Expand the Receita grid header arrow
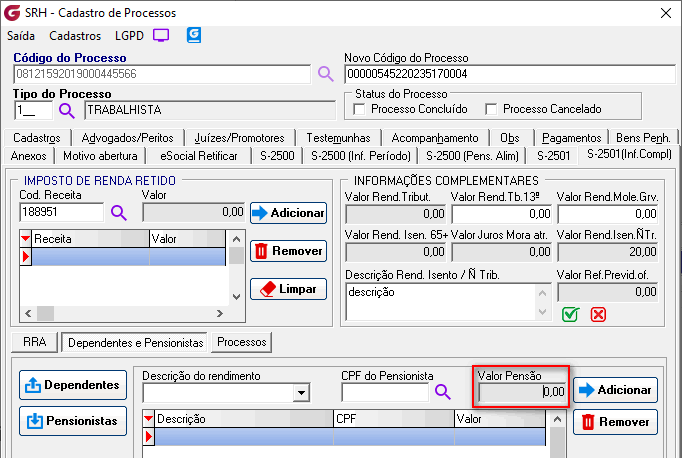This screenshot has height=458, width=682. (26, 239)
